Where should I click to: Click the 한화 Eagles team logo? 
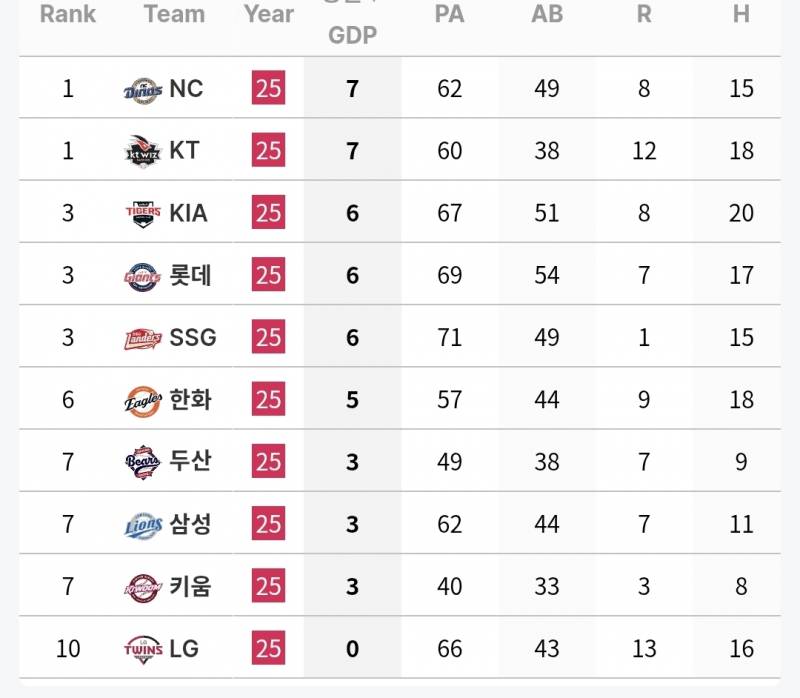click(x=142, y=400)
